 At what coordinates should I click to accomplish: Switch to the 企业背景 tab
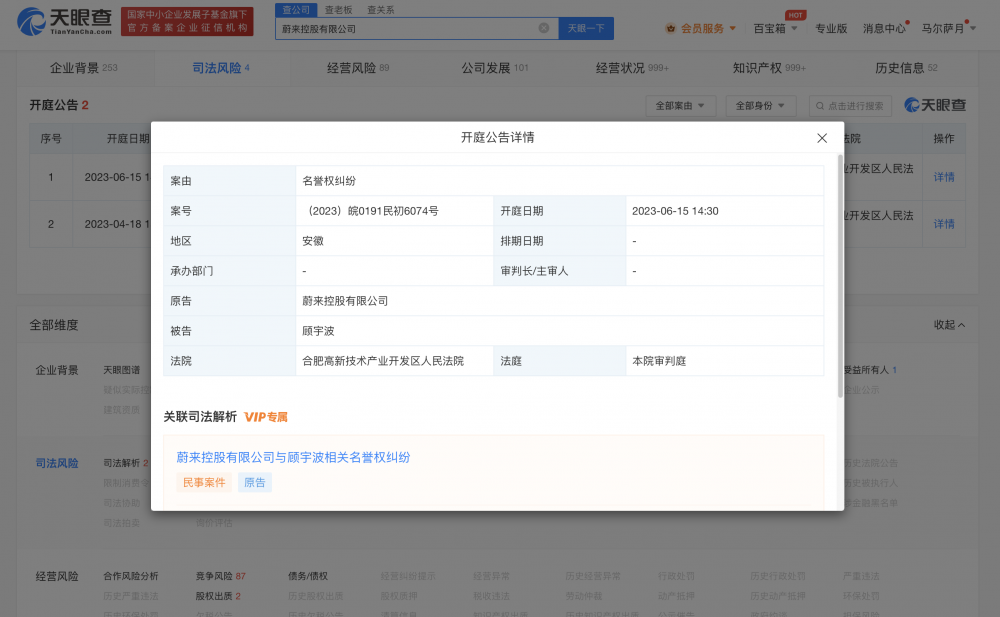84,68
